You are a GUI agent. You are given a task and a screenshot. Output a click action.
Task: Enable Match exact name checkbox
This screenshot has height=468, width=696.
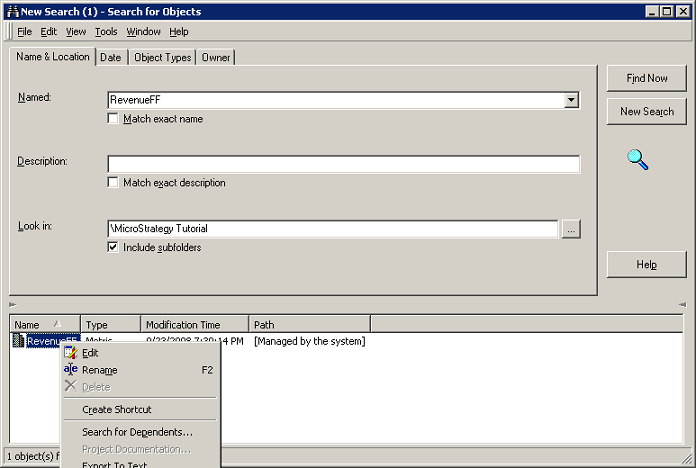click(114, 119)
